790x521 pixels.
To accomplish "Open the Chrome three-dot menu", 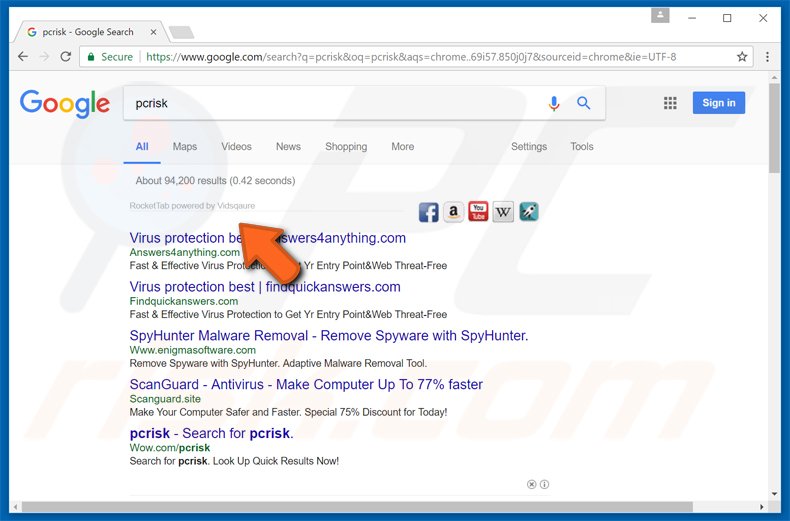I will coord(768,57).
